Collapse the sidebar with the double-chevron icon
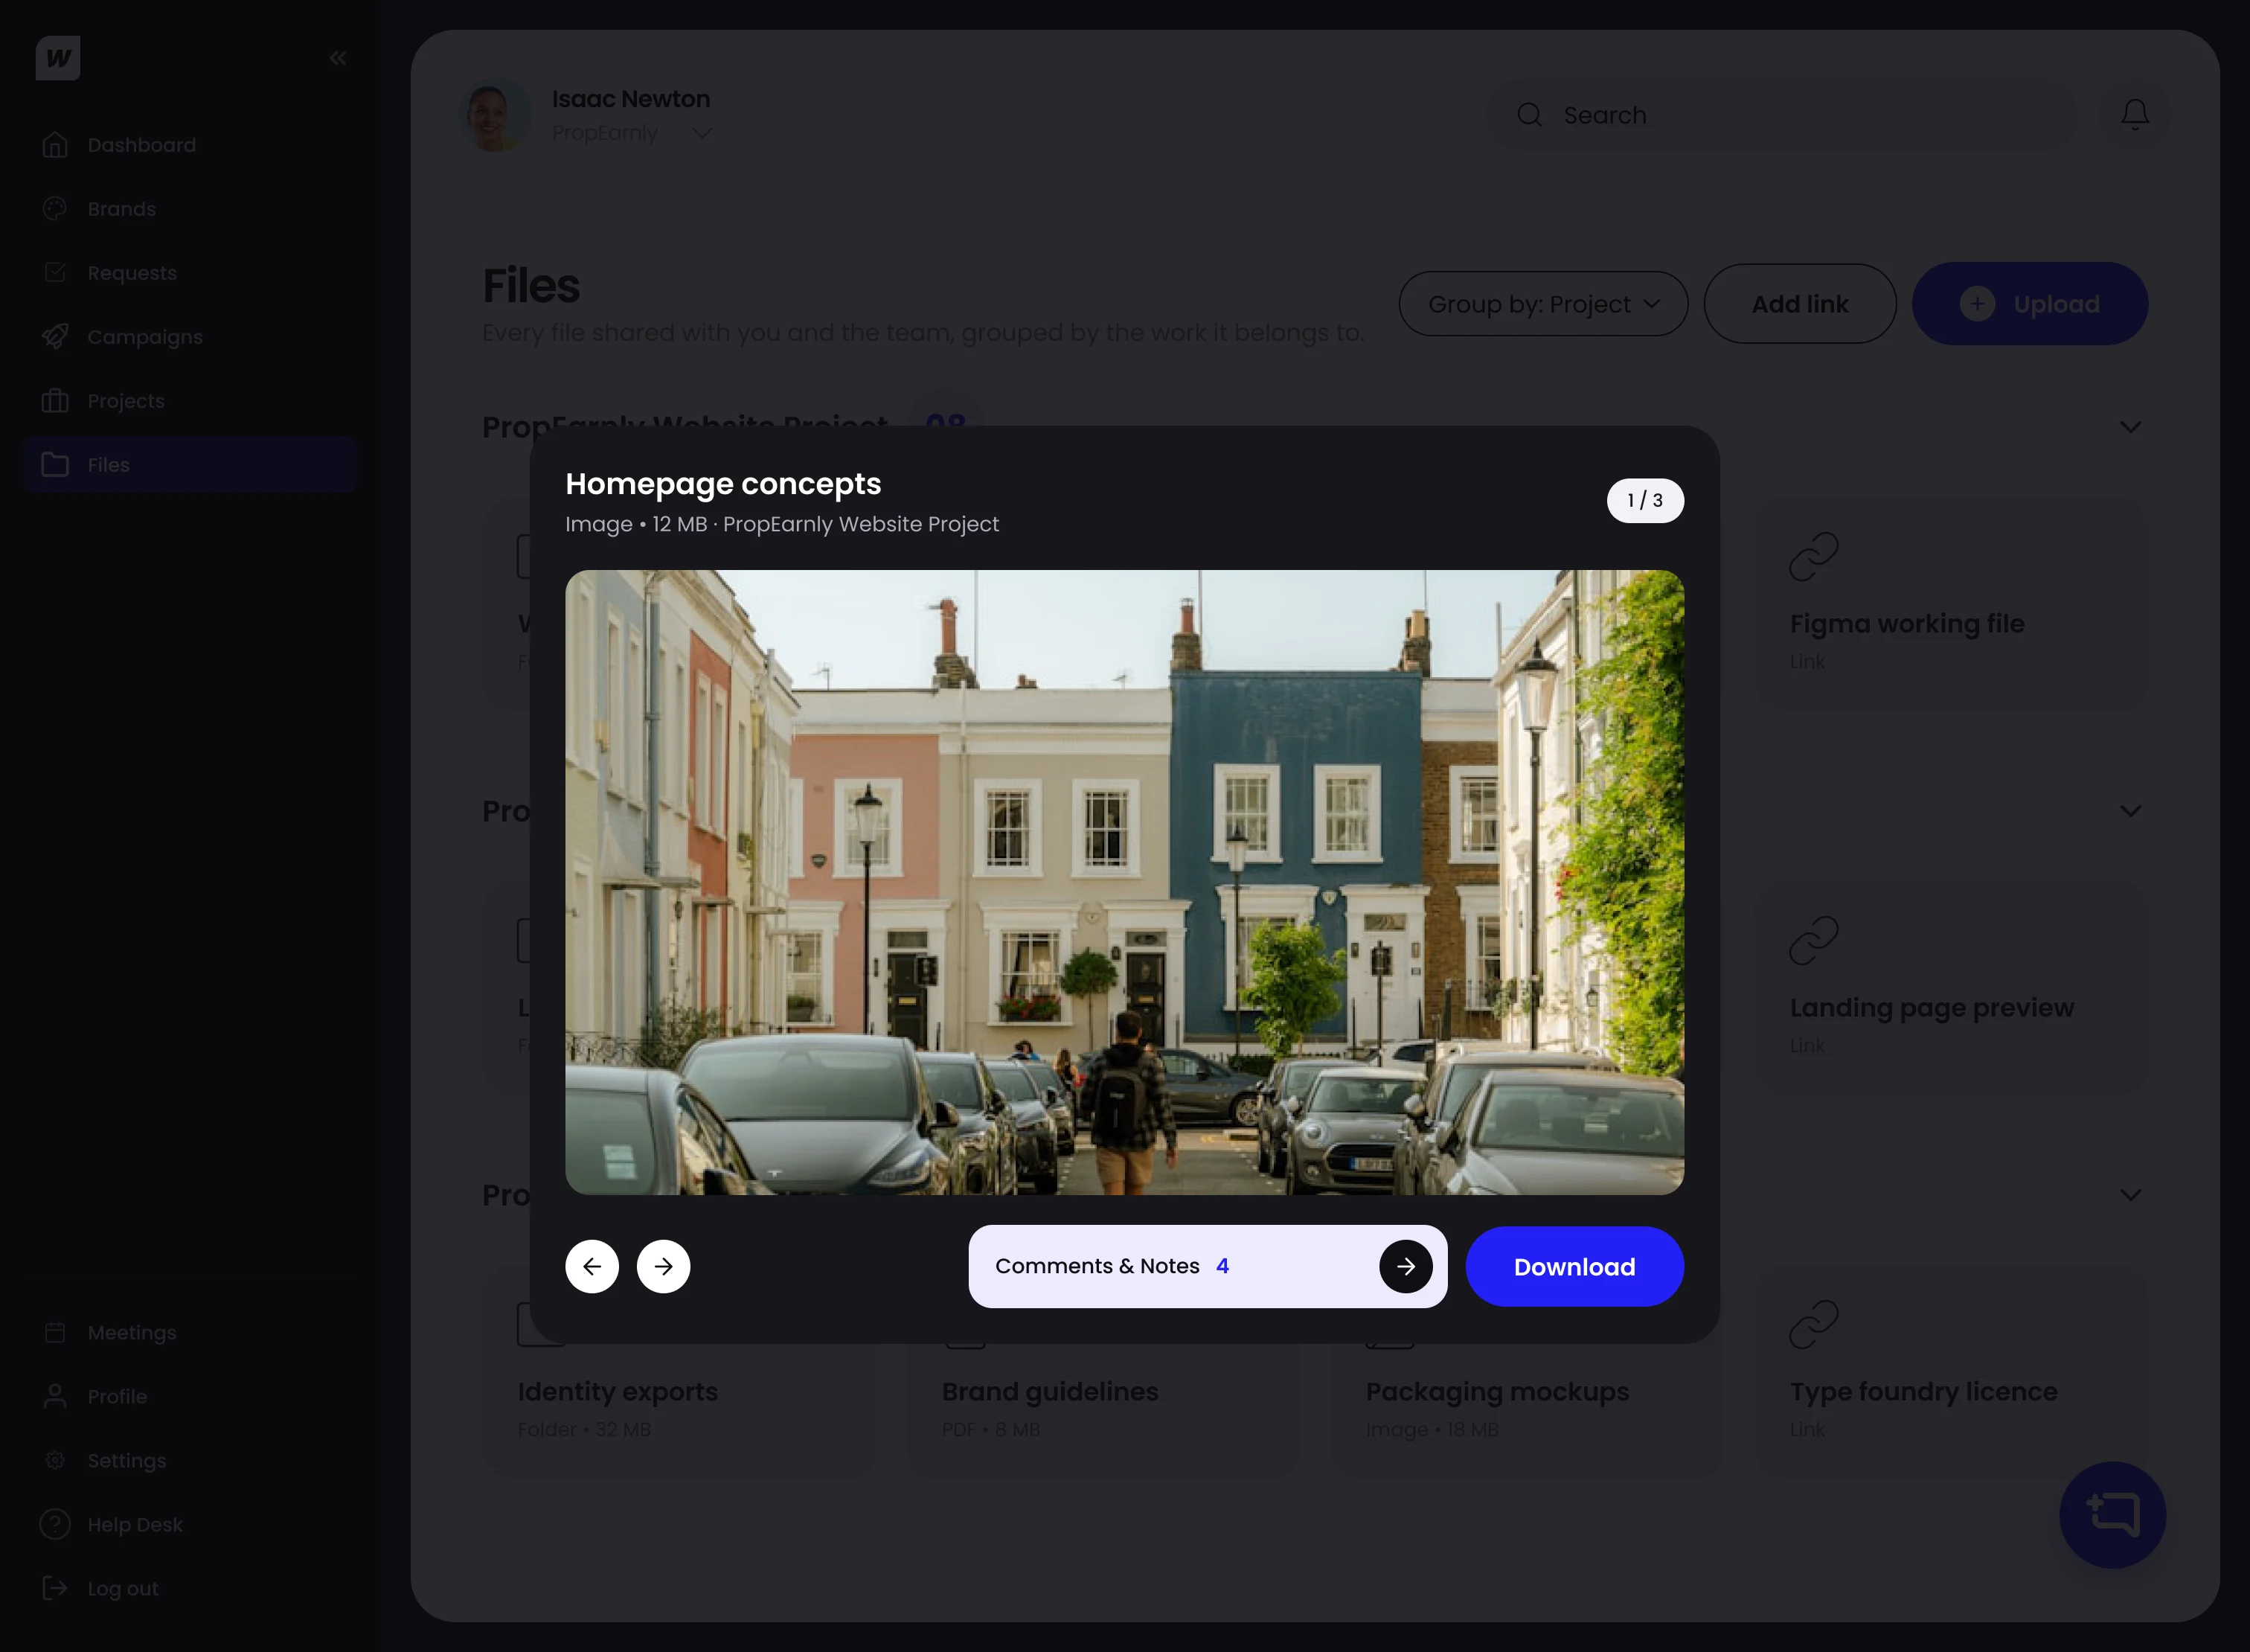 pos(338,58)
